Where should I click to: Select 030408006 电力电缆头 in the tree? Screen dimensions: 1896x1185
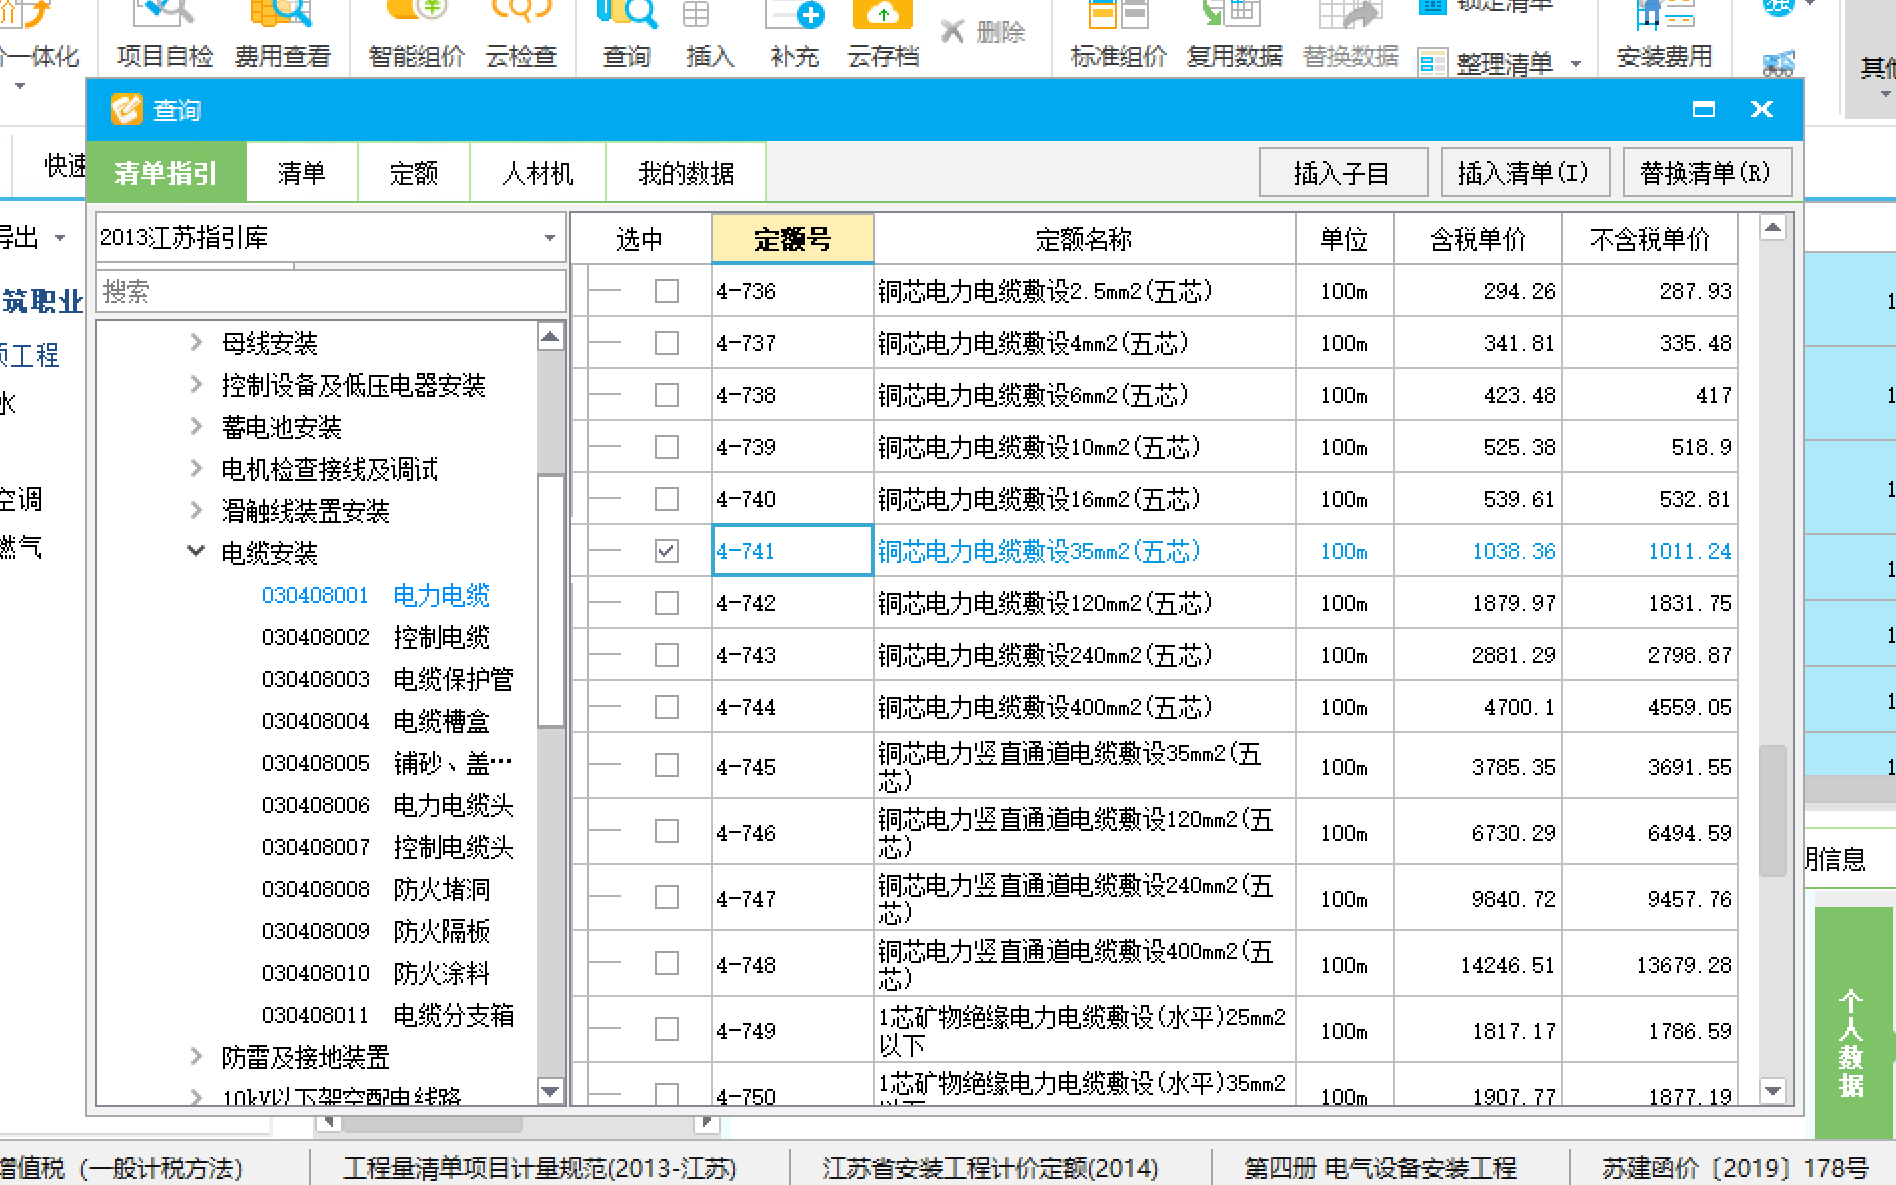click(388, 805)
